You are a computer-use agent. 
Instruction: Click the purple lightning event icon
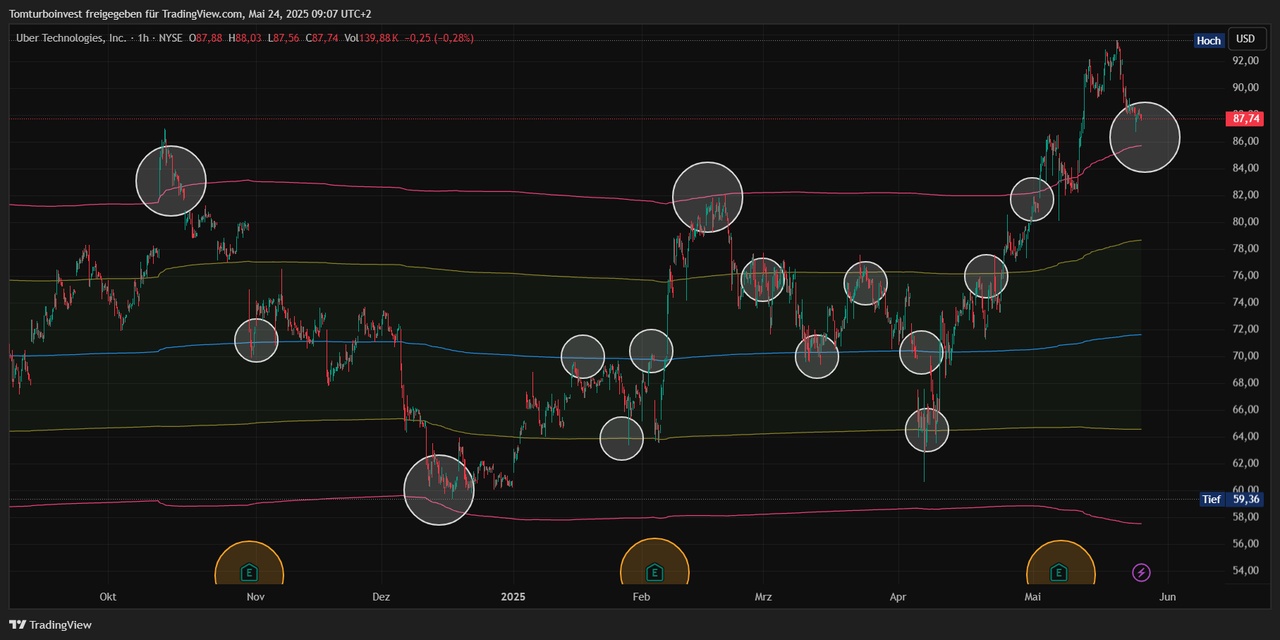click(x=1141, y=573)
